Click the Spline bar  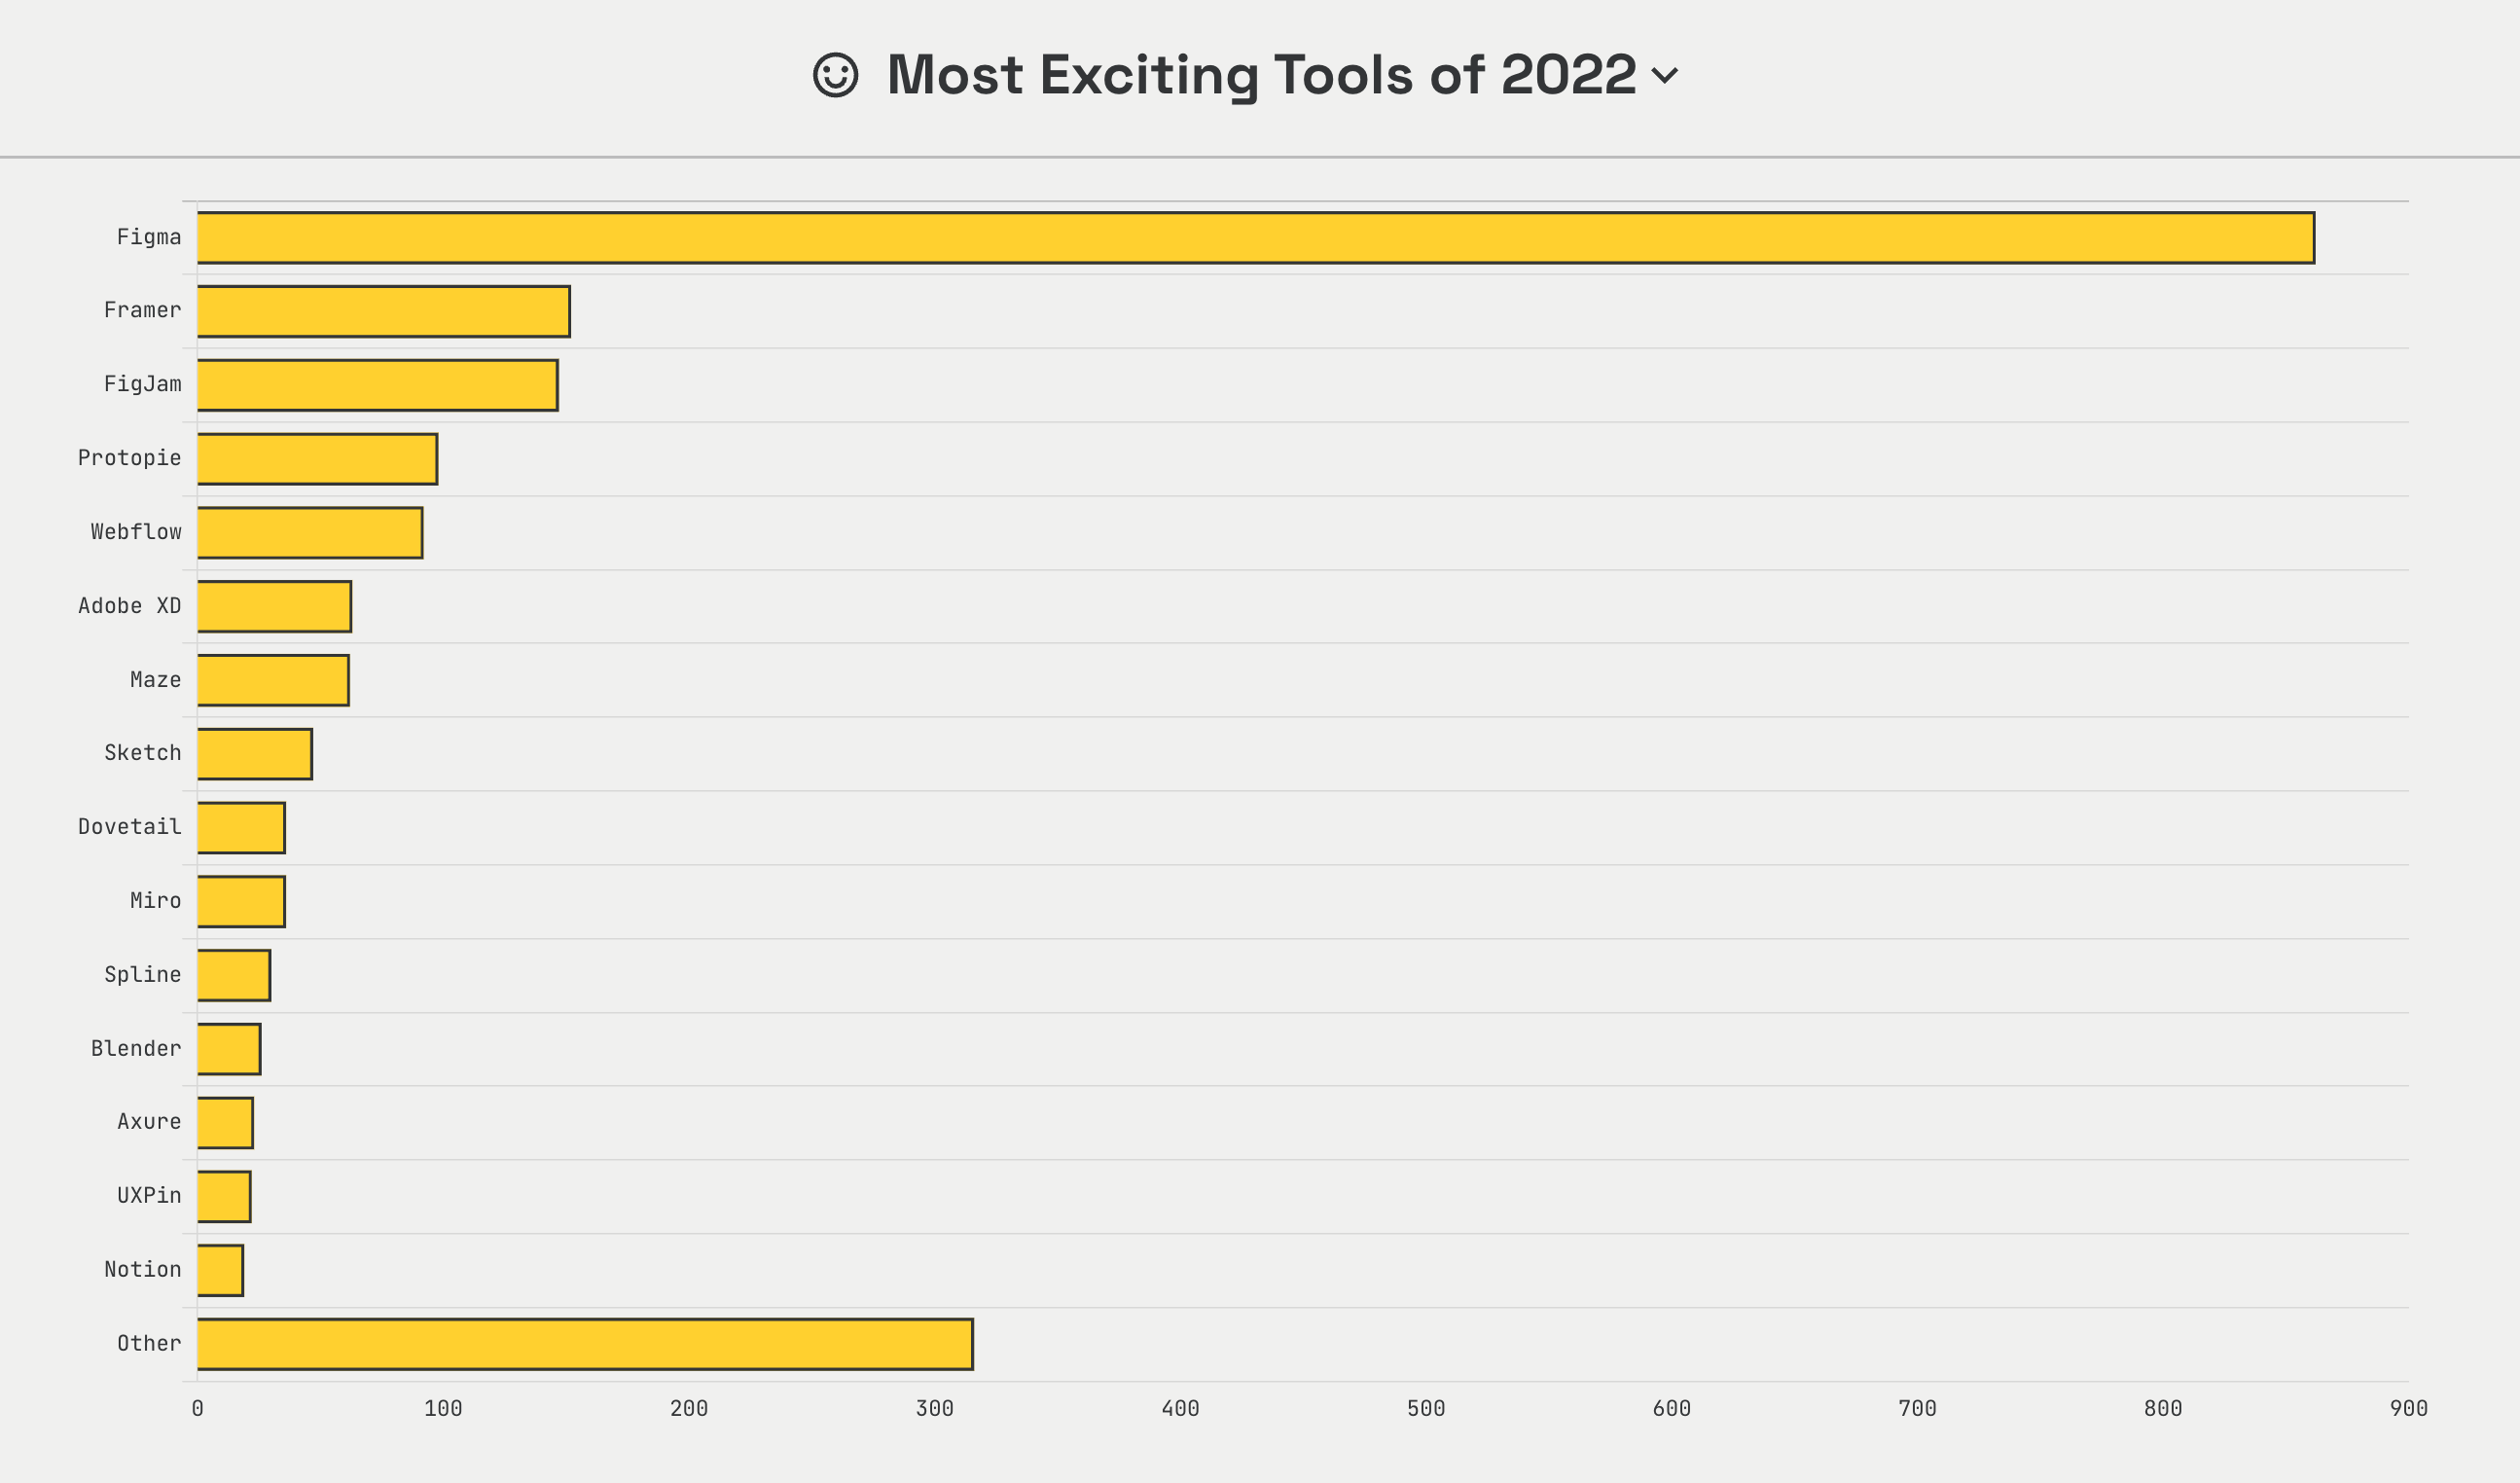point(233,975)
